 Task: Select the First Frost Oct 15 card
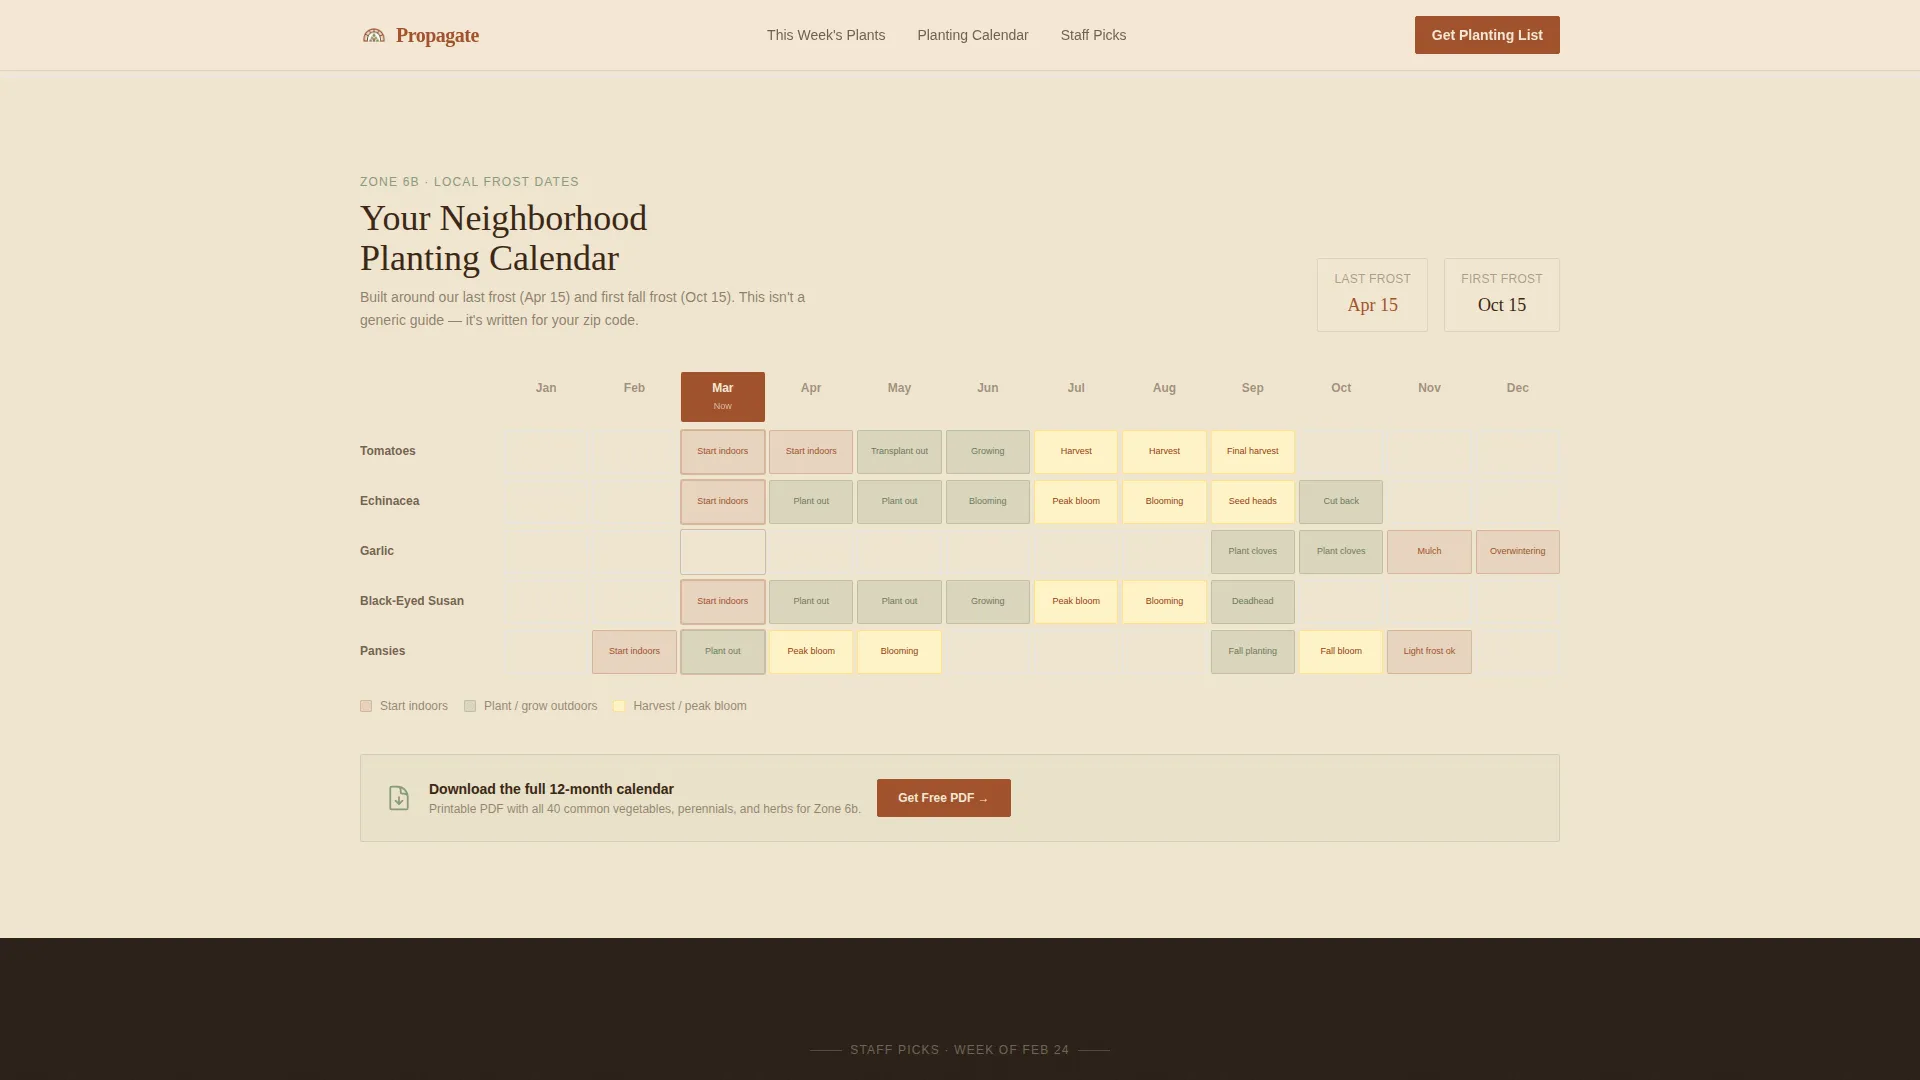click(1502, 295)
